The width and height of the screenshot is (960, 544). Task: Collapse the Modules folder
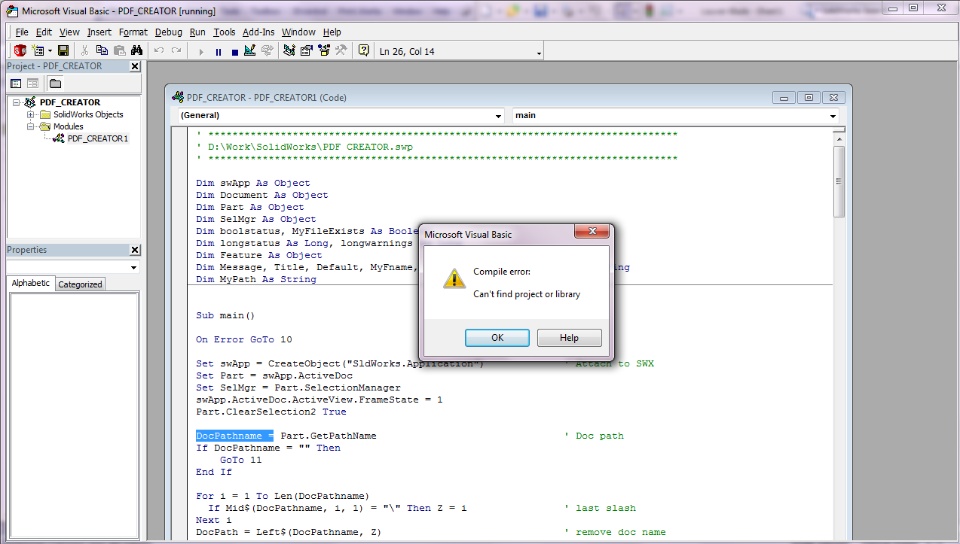pos(30,126)
